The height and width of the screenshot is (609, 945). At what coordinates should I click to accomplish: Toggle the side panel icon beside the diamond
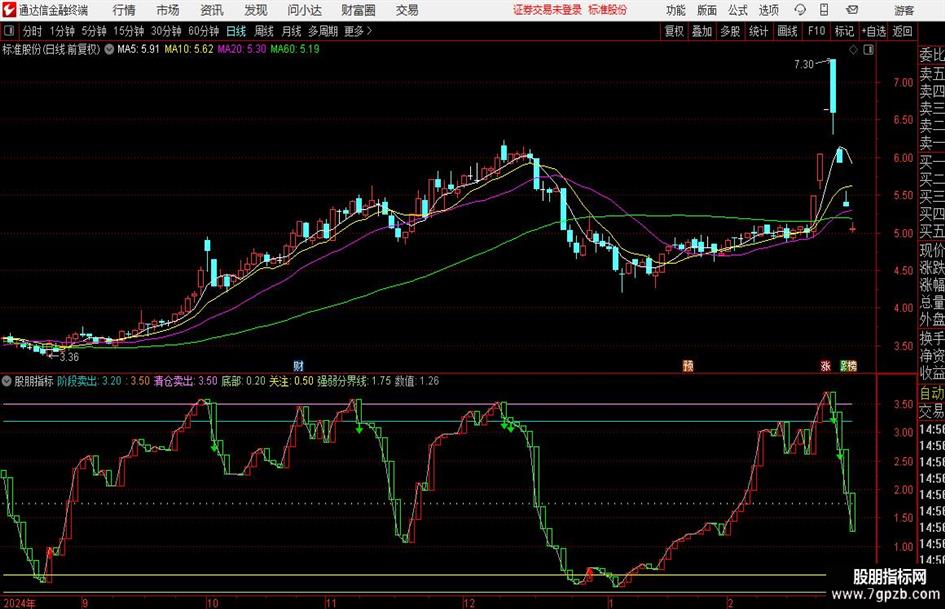[868, 50]
